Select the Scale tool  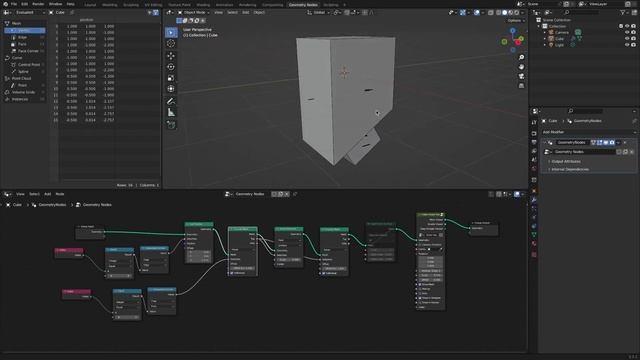[x=171, y=78]
